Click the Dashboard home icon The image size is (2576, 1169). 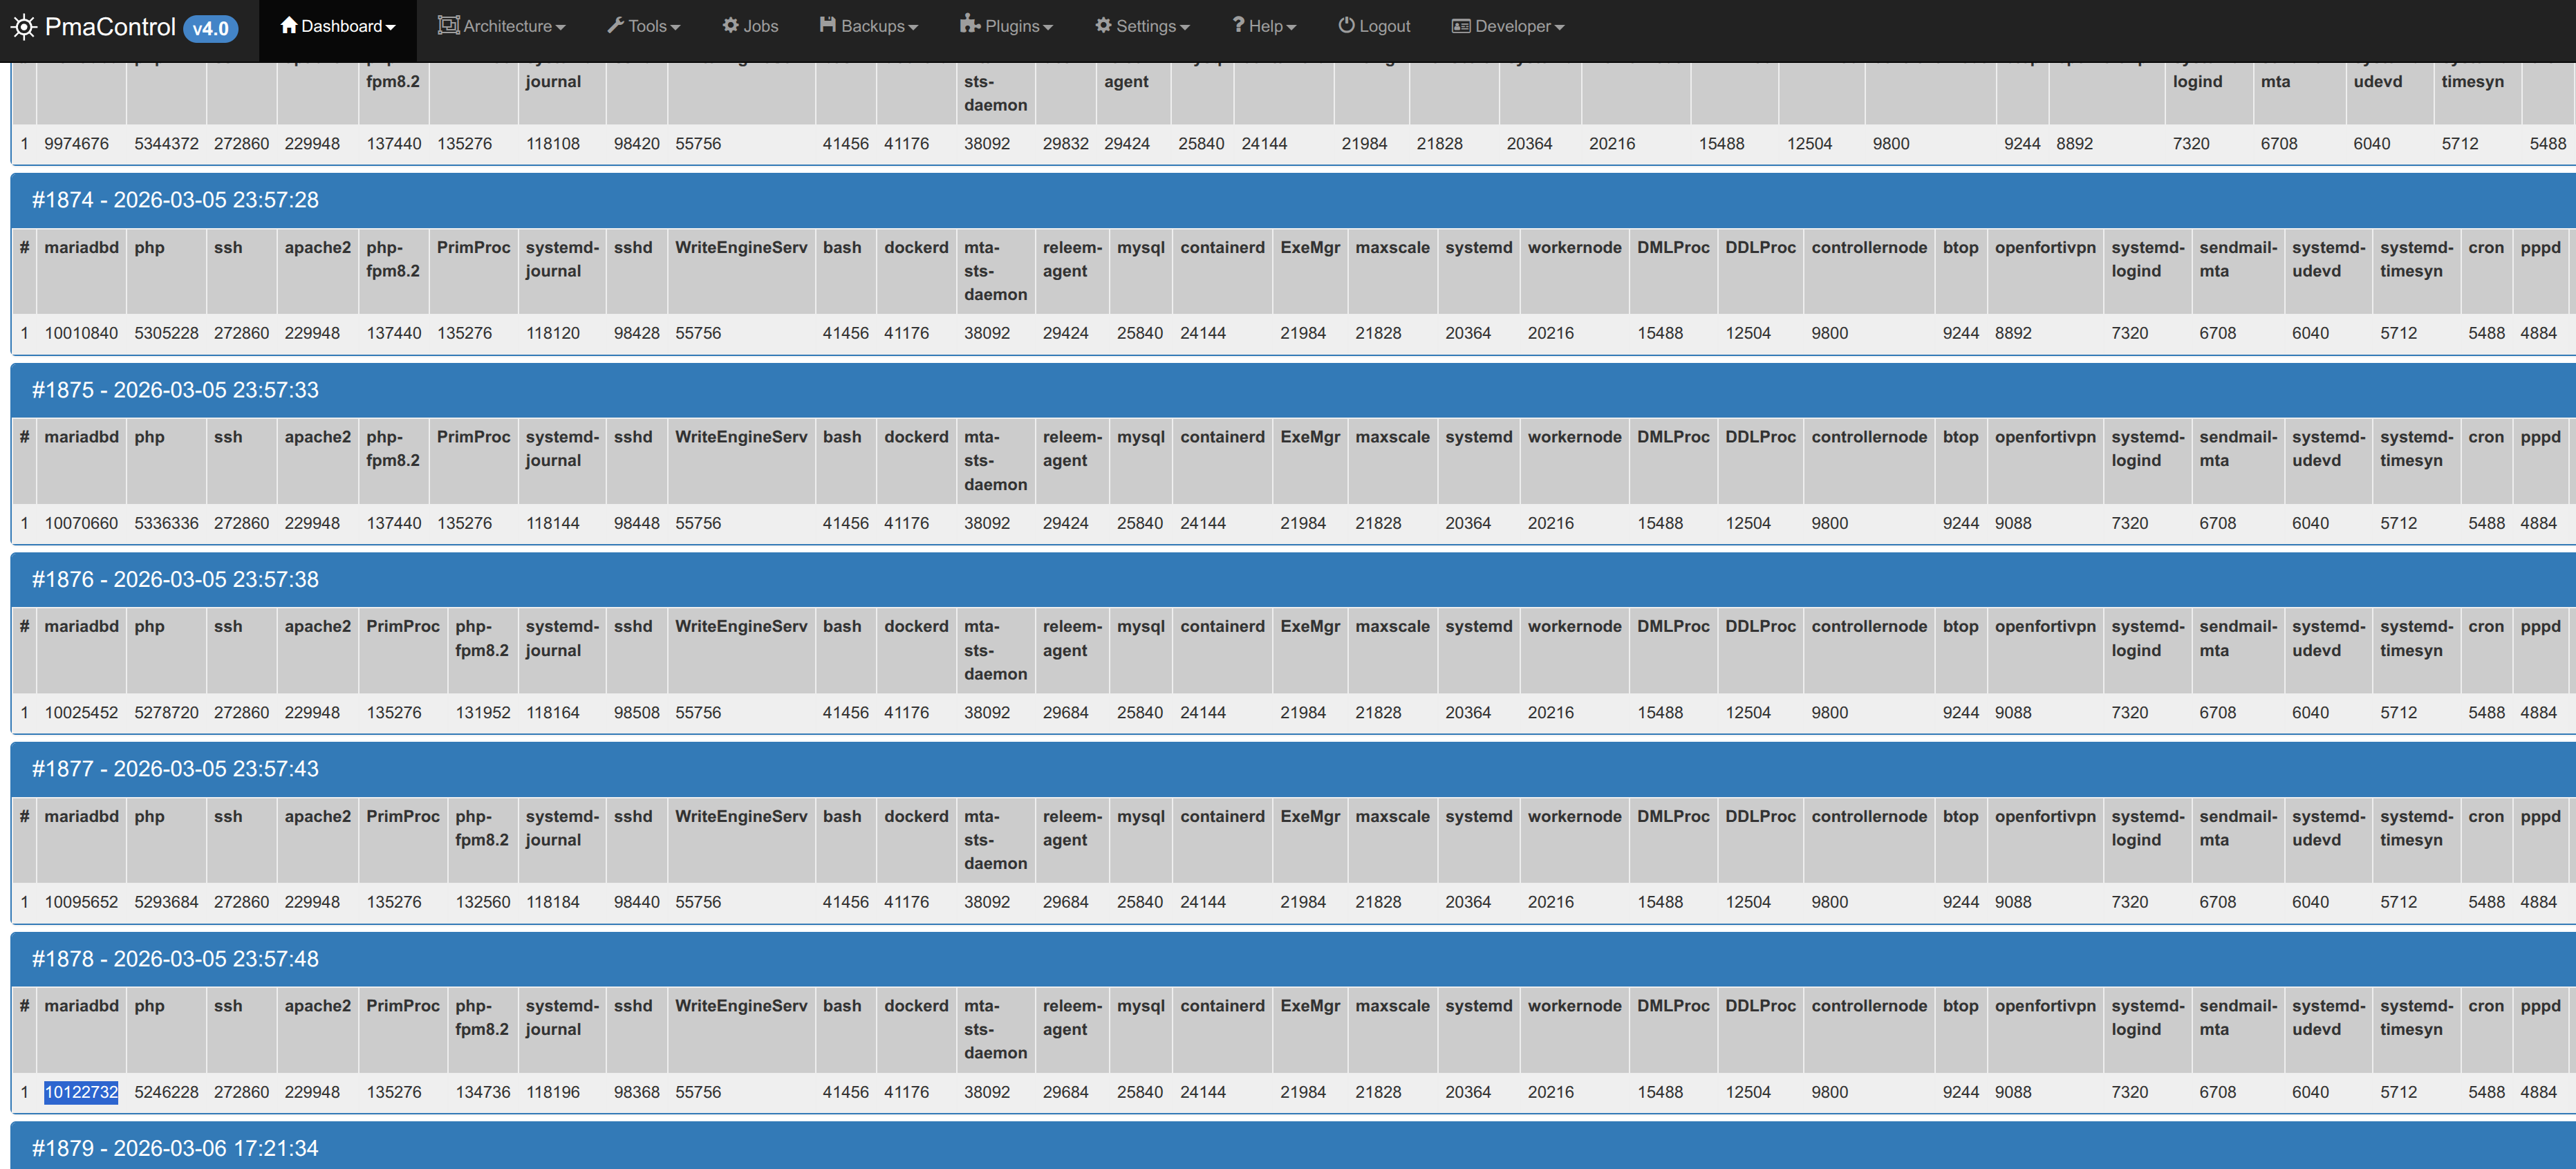[x=289, y=25]
